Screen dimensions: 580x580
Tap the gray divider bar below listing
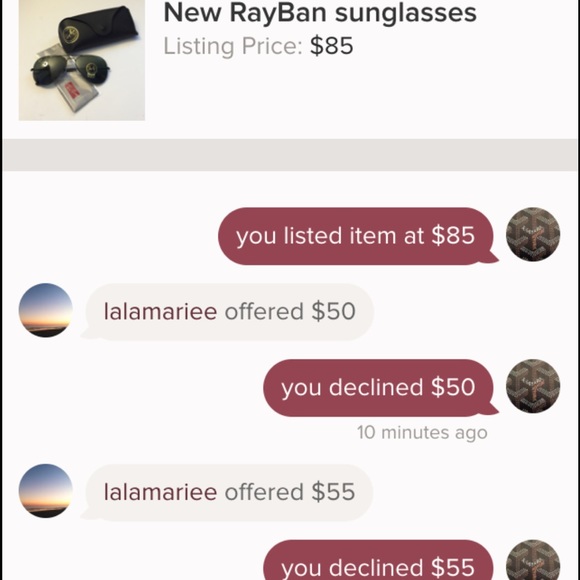tap(290, 155)
